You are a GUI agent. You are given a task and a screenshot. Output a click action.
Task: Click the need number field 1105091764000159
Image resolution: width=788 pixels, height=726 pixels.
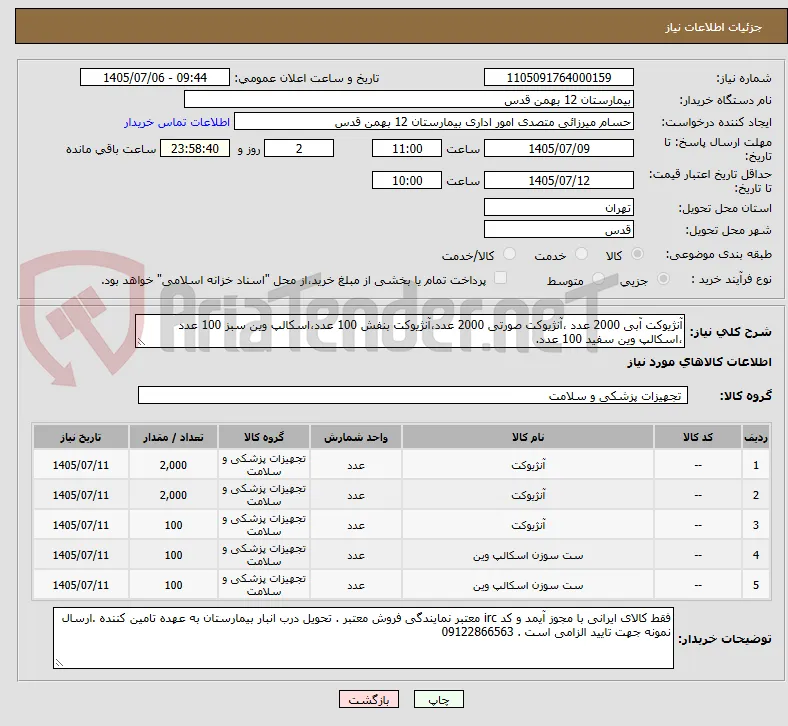559,77
